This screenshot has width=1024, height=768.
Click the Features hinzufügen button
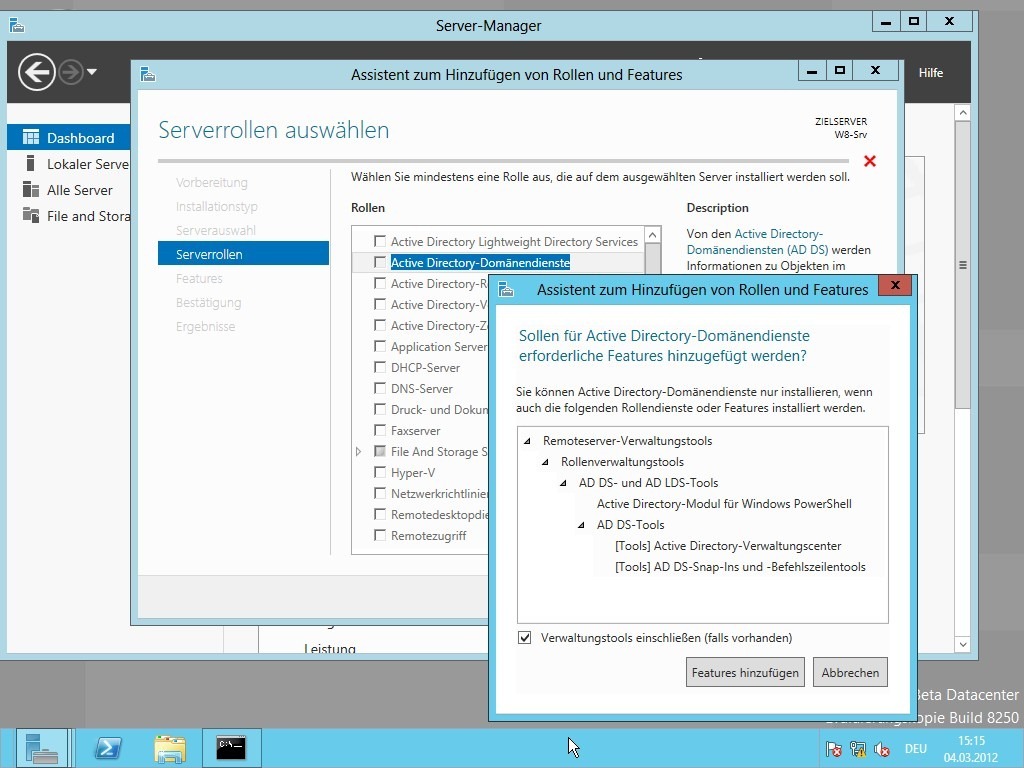point(745,673)
